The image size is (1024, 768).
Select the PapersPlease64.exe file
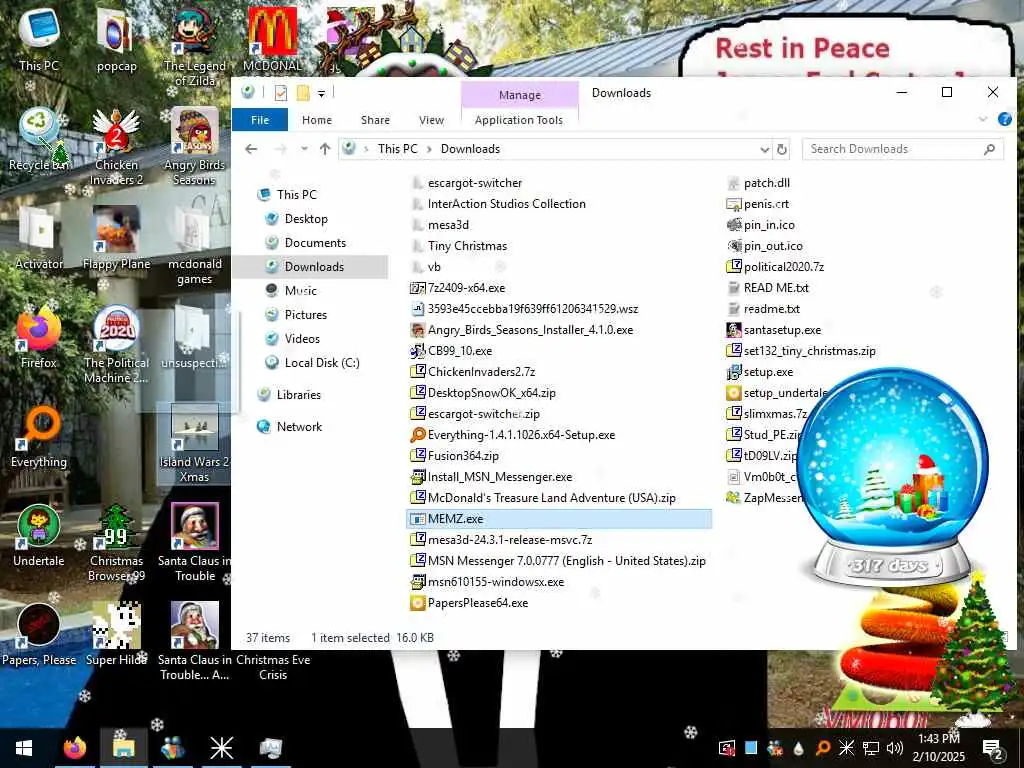[477, 603]
